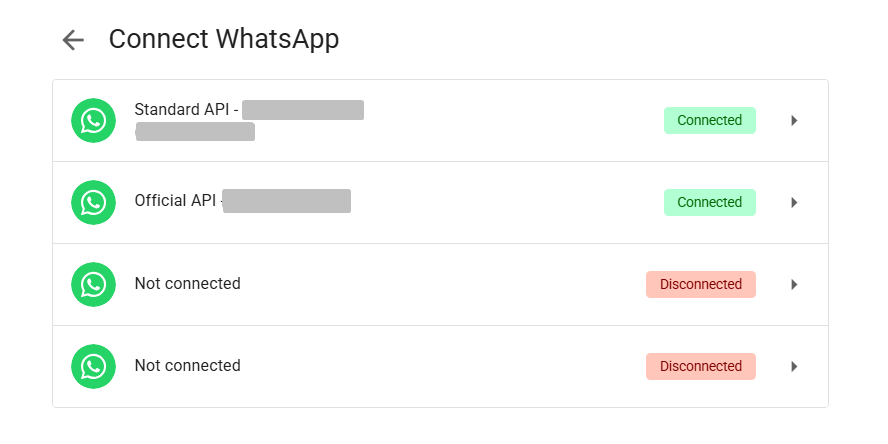Image resolution: width=888 pixels, height=444 pixels.
Task: Click the redacted number after Standard API
Action: pyautogui.click(x=302, y=110)
